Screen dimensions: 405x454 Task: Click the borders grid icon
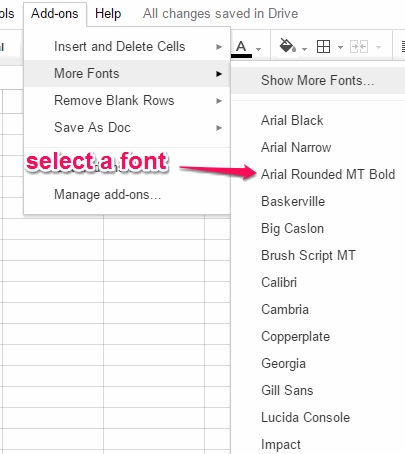coord(323,47)
